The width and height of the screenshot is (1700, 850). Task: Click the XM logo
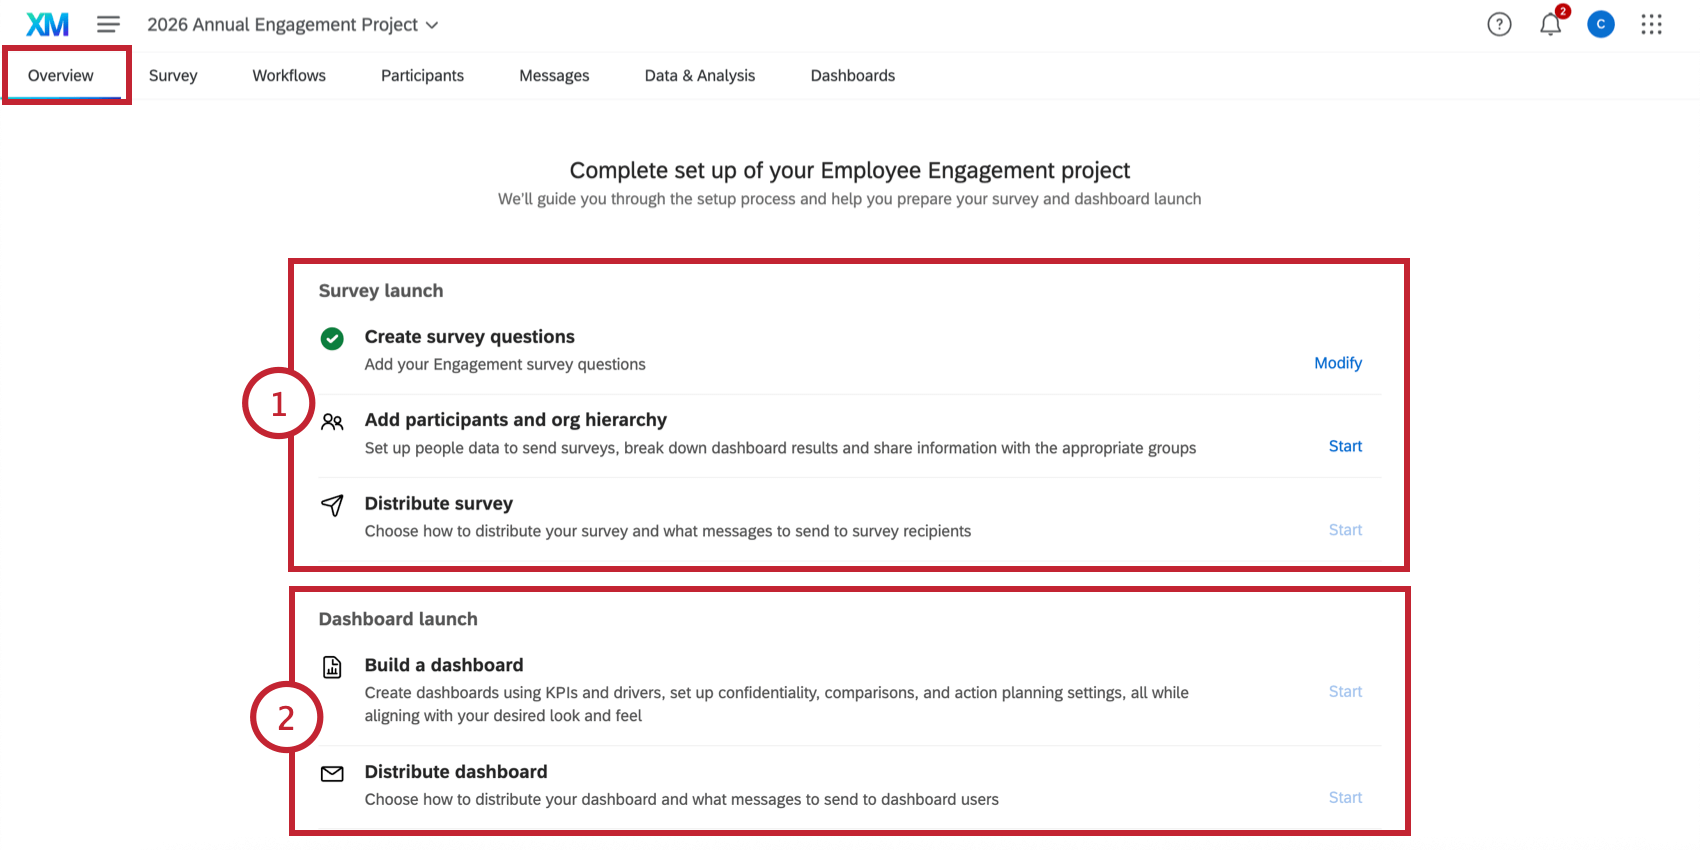(x=46, y=24)
